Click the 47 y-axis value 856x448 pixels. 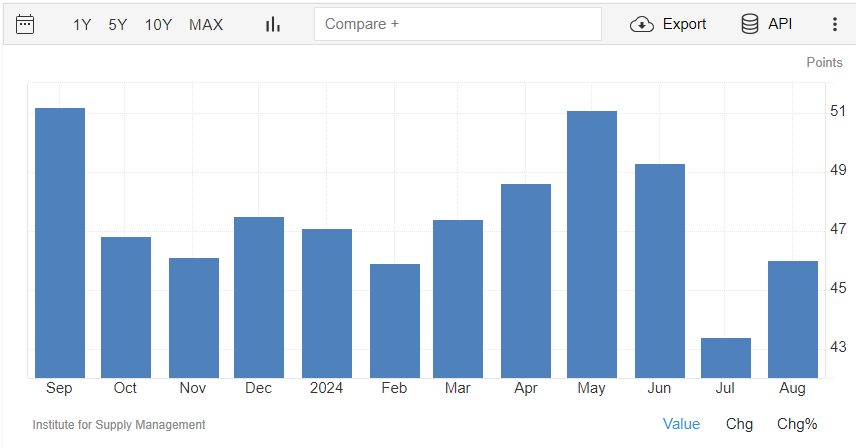(x=838, y=229)
